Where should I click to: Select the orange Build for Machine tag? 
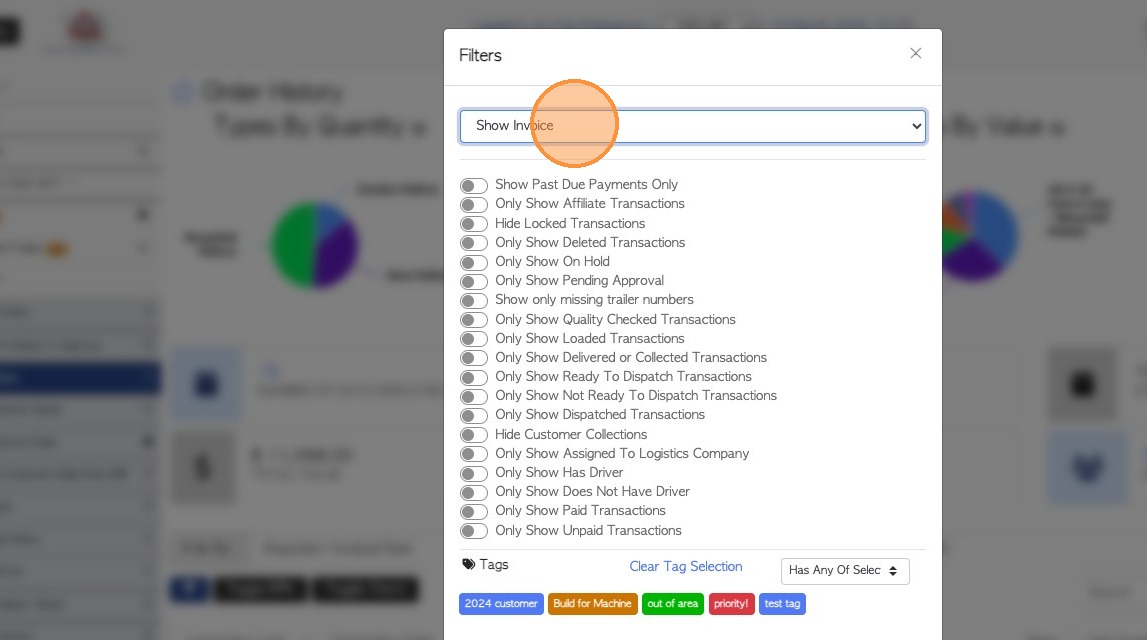click(x=592, y=604)
